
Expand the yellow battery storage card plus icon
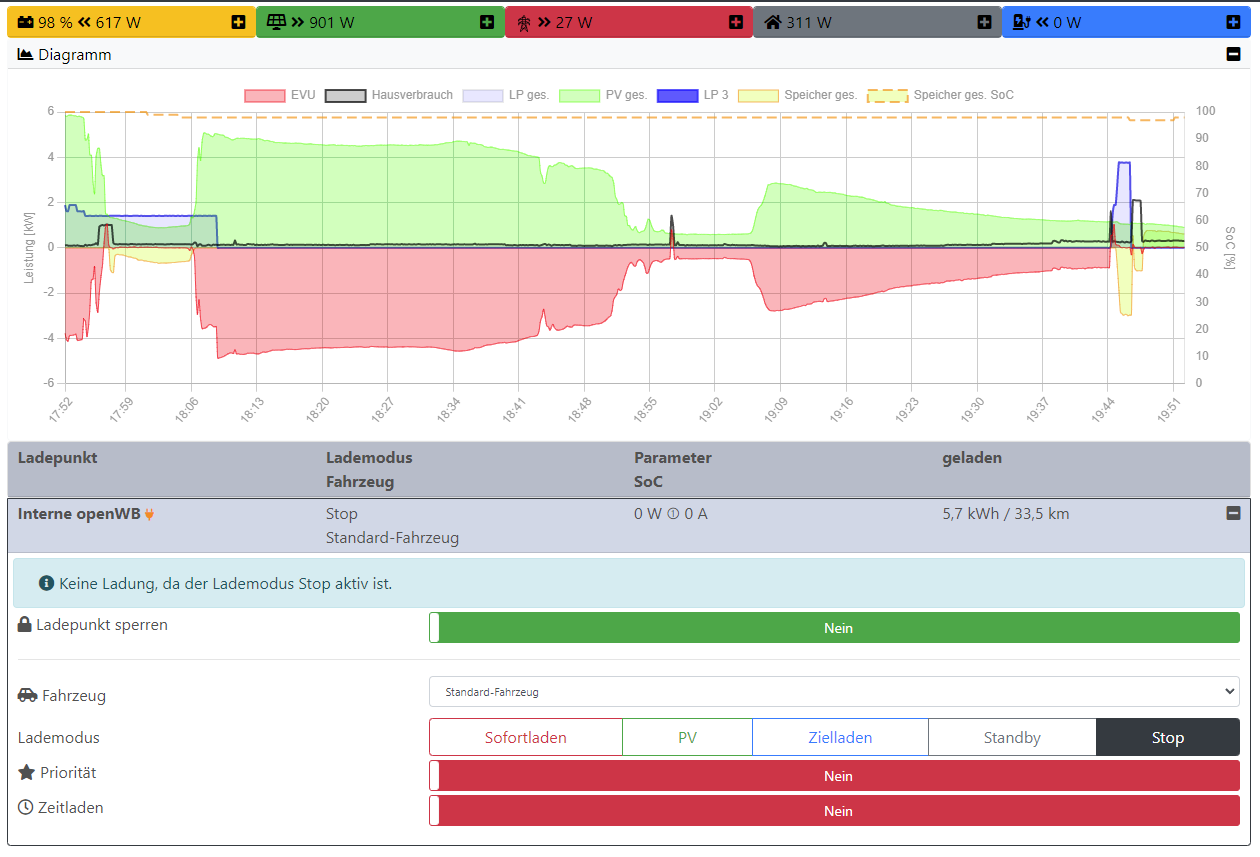pos(238,22)
